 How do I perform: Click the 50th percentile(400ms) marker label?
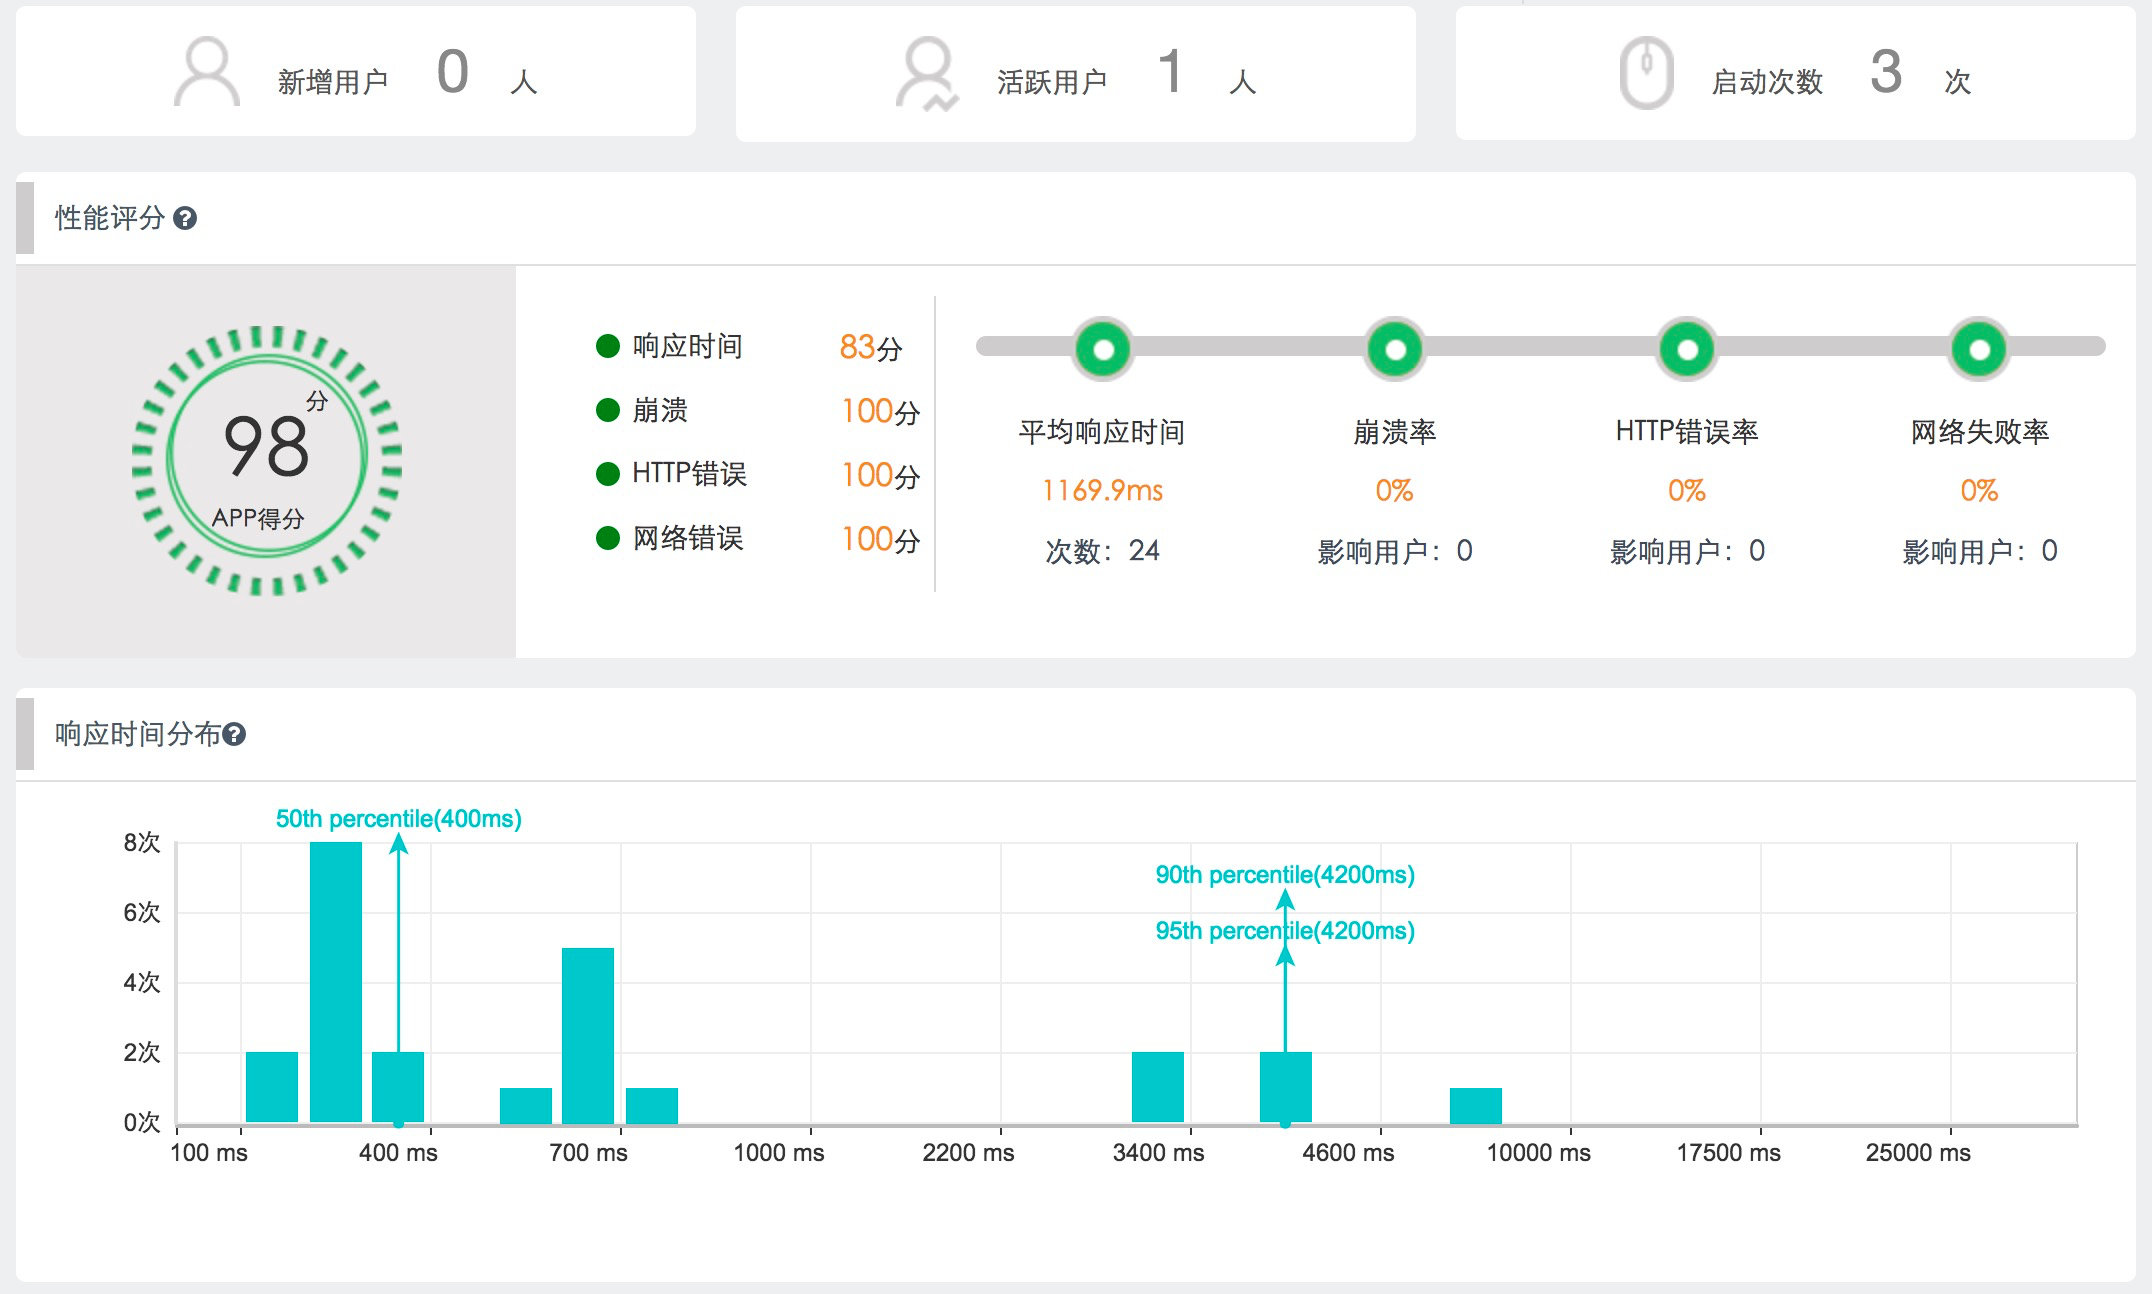point(398,819)
